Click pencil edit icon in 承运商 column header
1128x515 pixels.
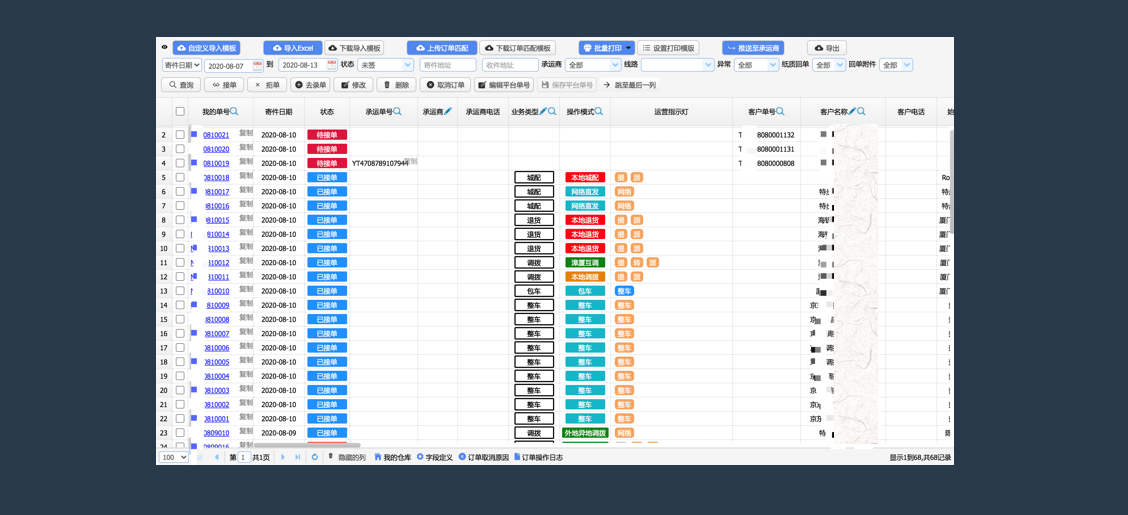[x=447, y=111]
